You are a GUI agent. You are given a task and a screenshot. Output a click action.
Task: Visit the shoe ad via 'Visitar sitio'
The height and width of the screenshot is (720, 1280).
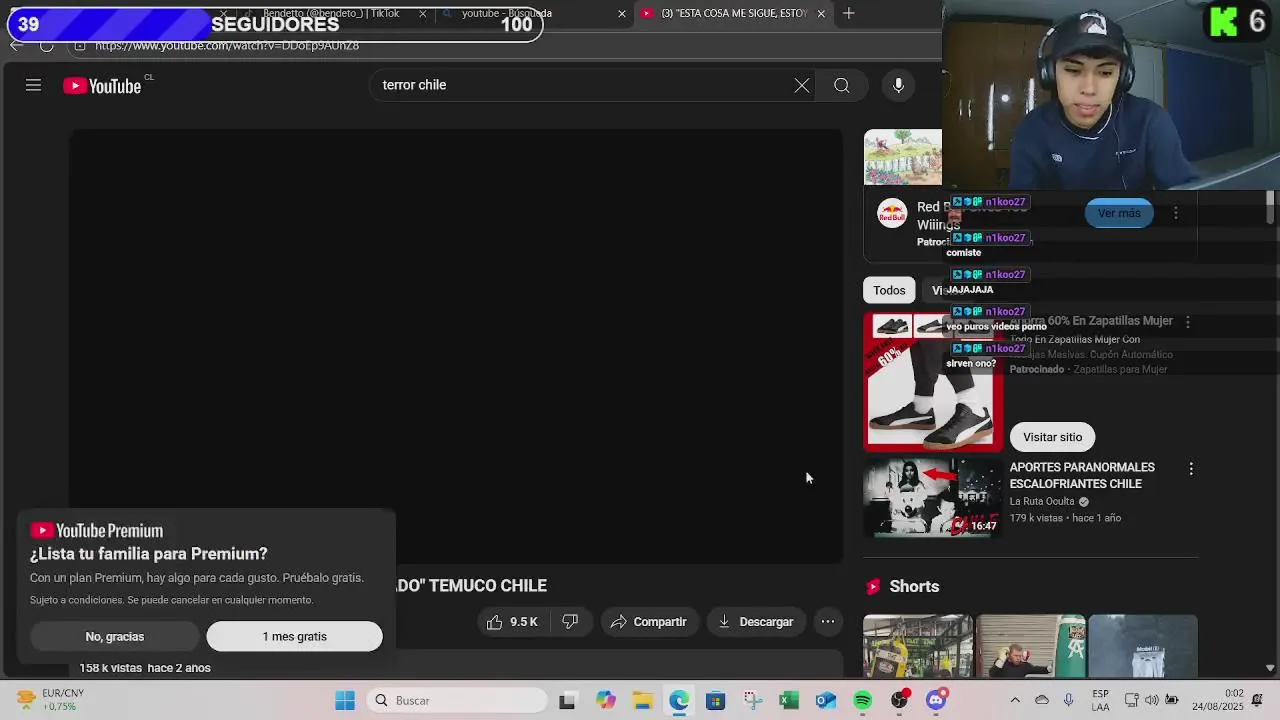(1052, 437)
